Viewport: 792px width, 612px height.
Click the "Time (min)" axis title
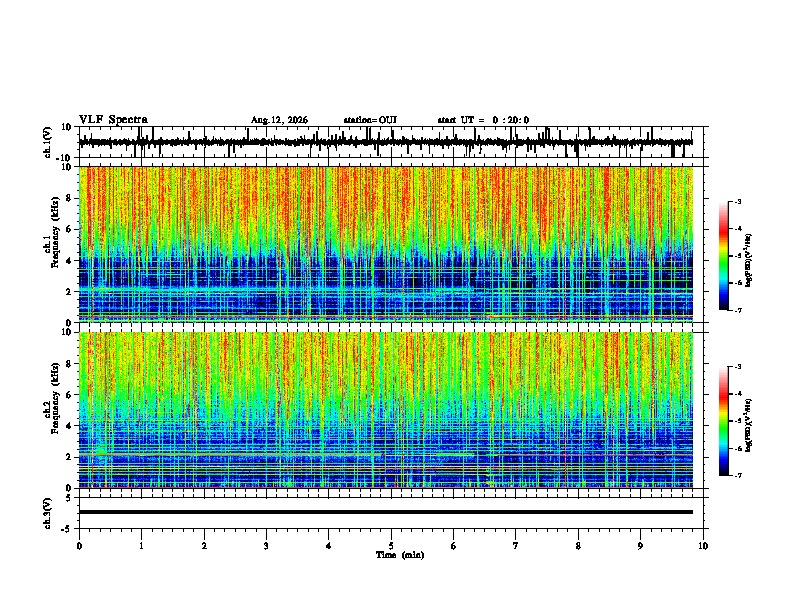400,555
